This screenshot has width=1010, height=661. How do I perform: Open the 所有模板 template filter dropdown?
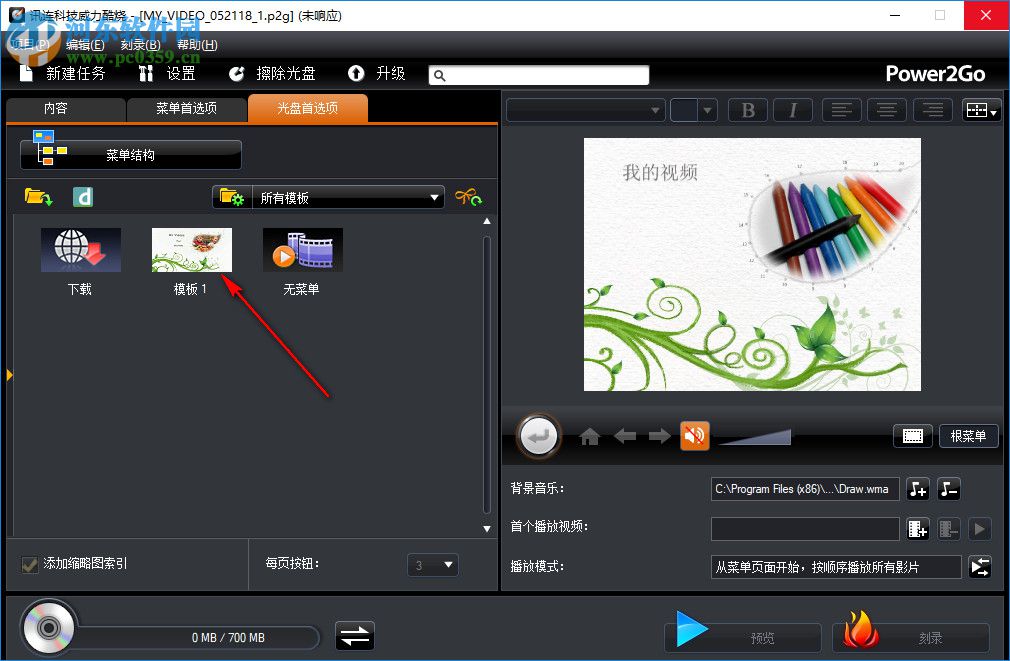347,197
